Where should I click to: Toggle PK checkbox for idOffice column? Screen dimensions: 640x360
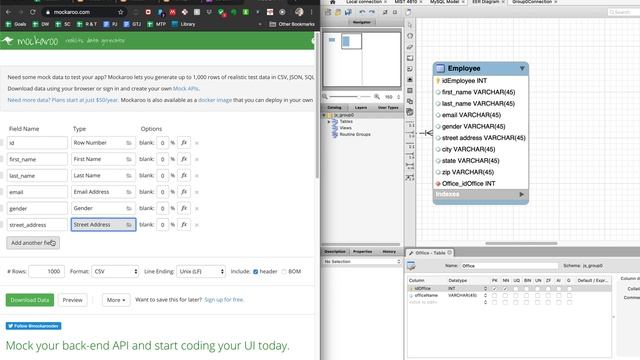[495, 289]
